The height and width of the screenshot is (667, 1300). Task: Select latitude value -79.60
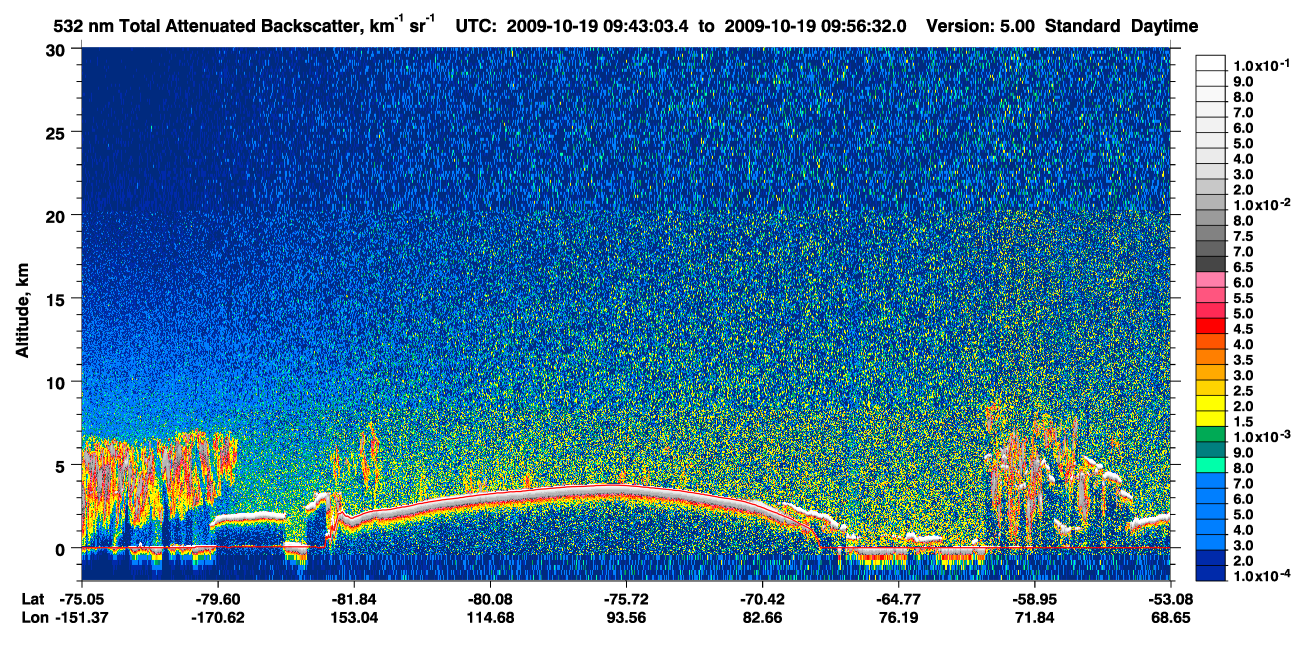pos(218,599)
